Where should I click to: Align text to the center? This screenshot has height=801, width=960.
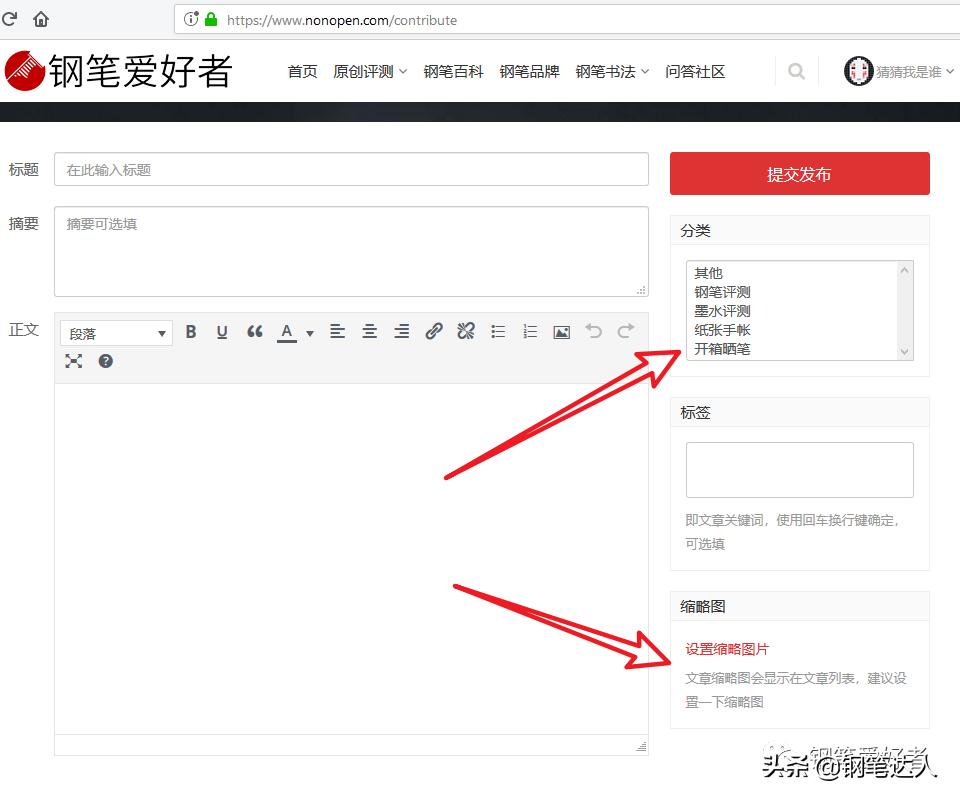[370, 332]
